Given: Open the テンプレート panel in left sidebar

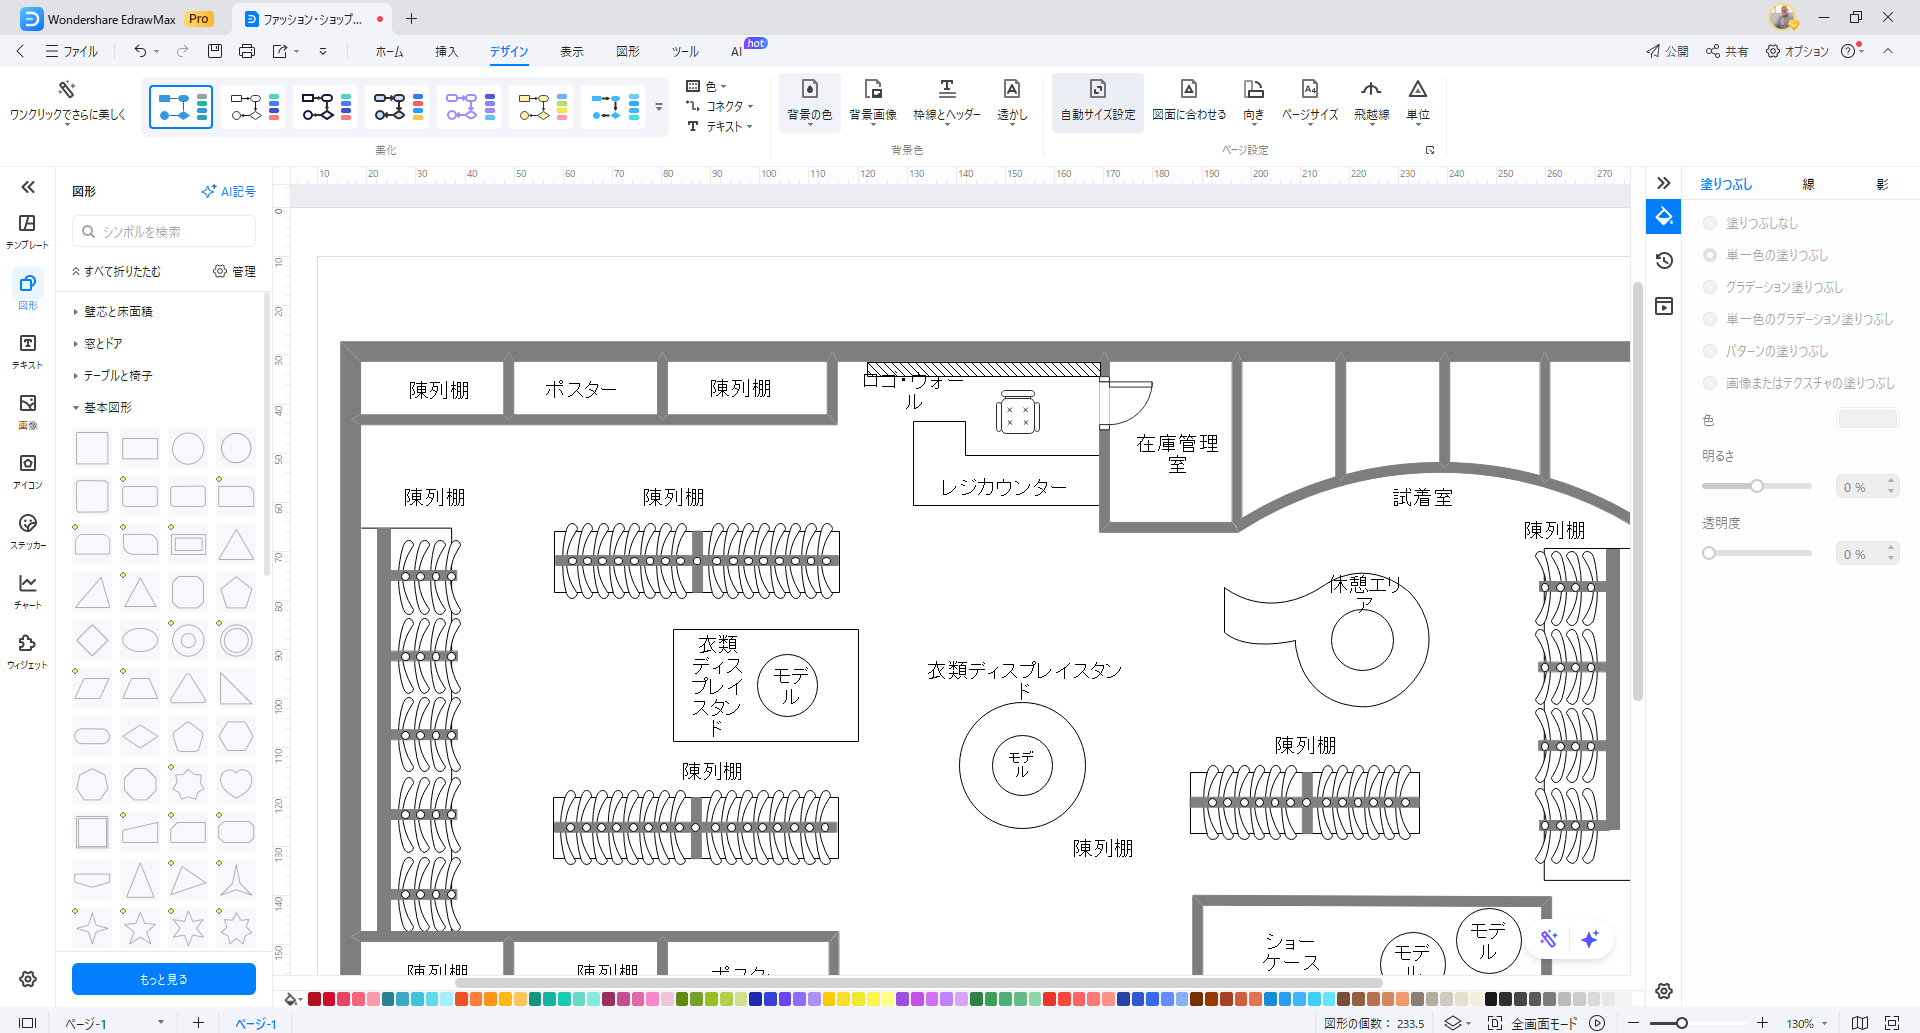Looking at the screenshot, I should tap(27, 230).
